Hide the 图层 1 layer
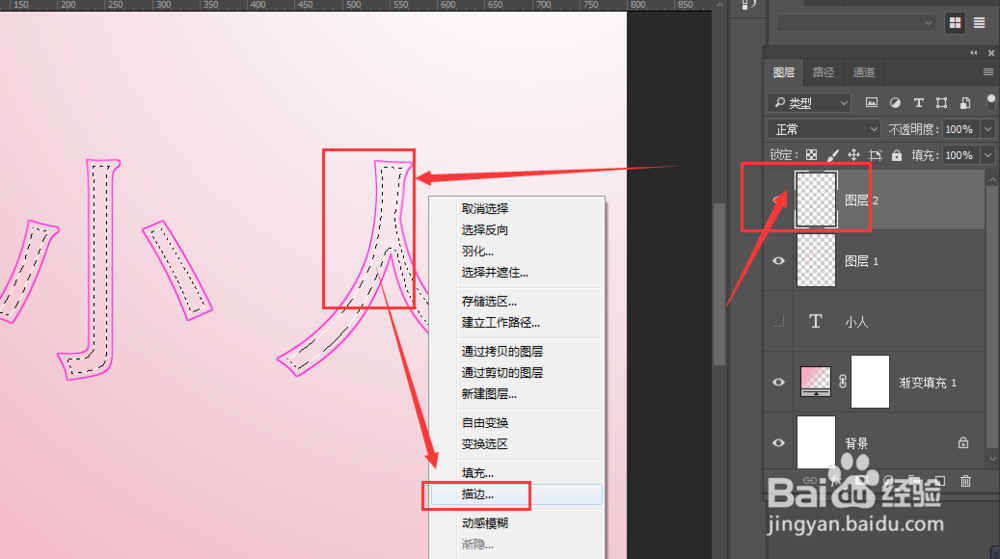The width and height of the screenshot is (1000, 559). 778,261
